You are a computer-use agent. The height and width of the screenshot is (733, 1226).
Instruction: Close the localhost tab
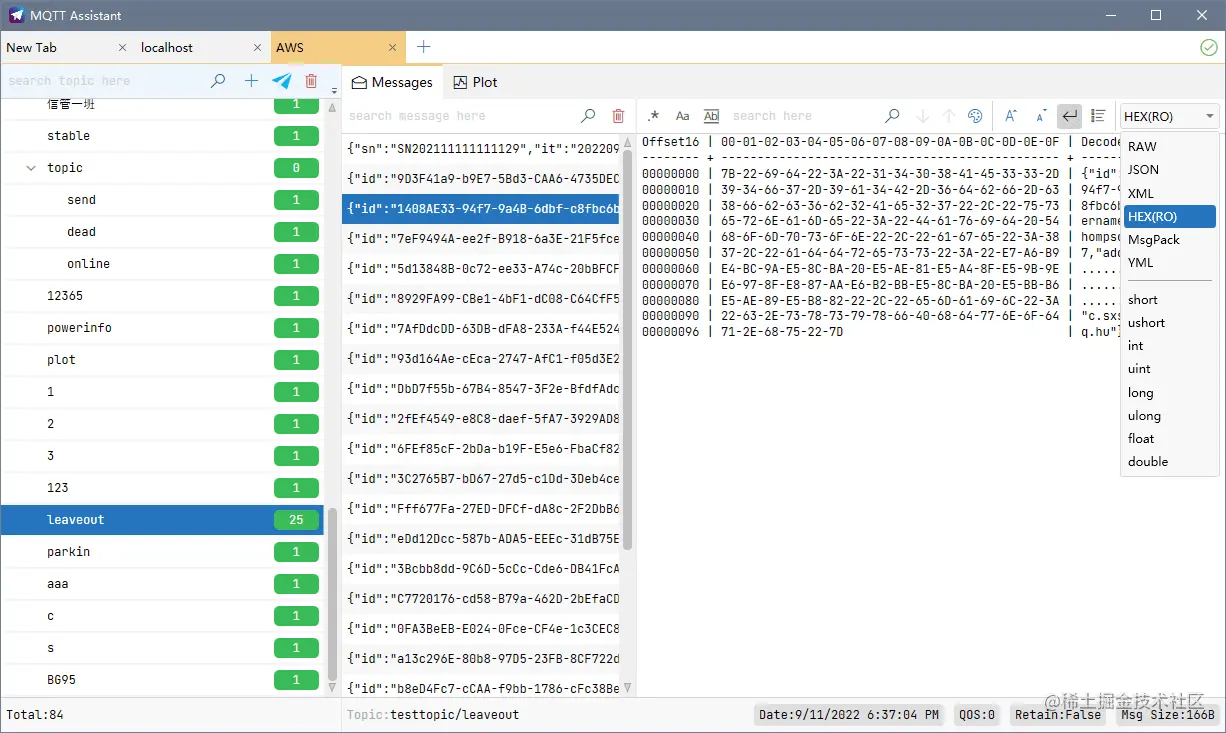tap(258, 47)
